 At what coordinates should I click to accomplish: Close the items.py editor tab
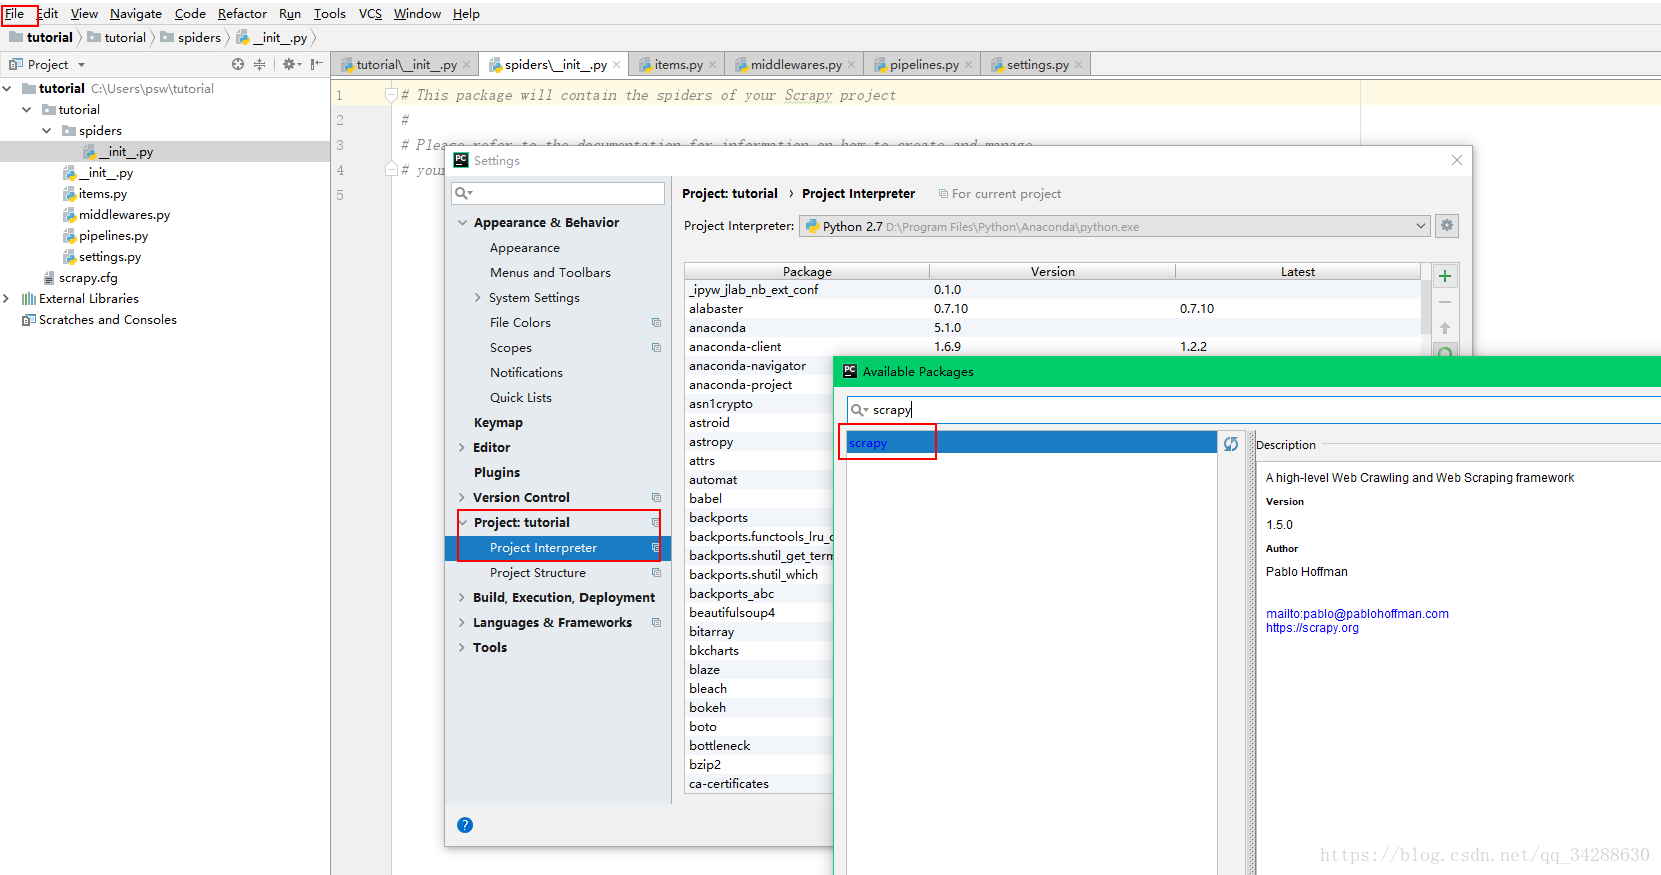click(713, 65)
